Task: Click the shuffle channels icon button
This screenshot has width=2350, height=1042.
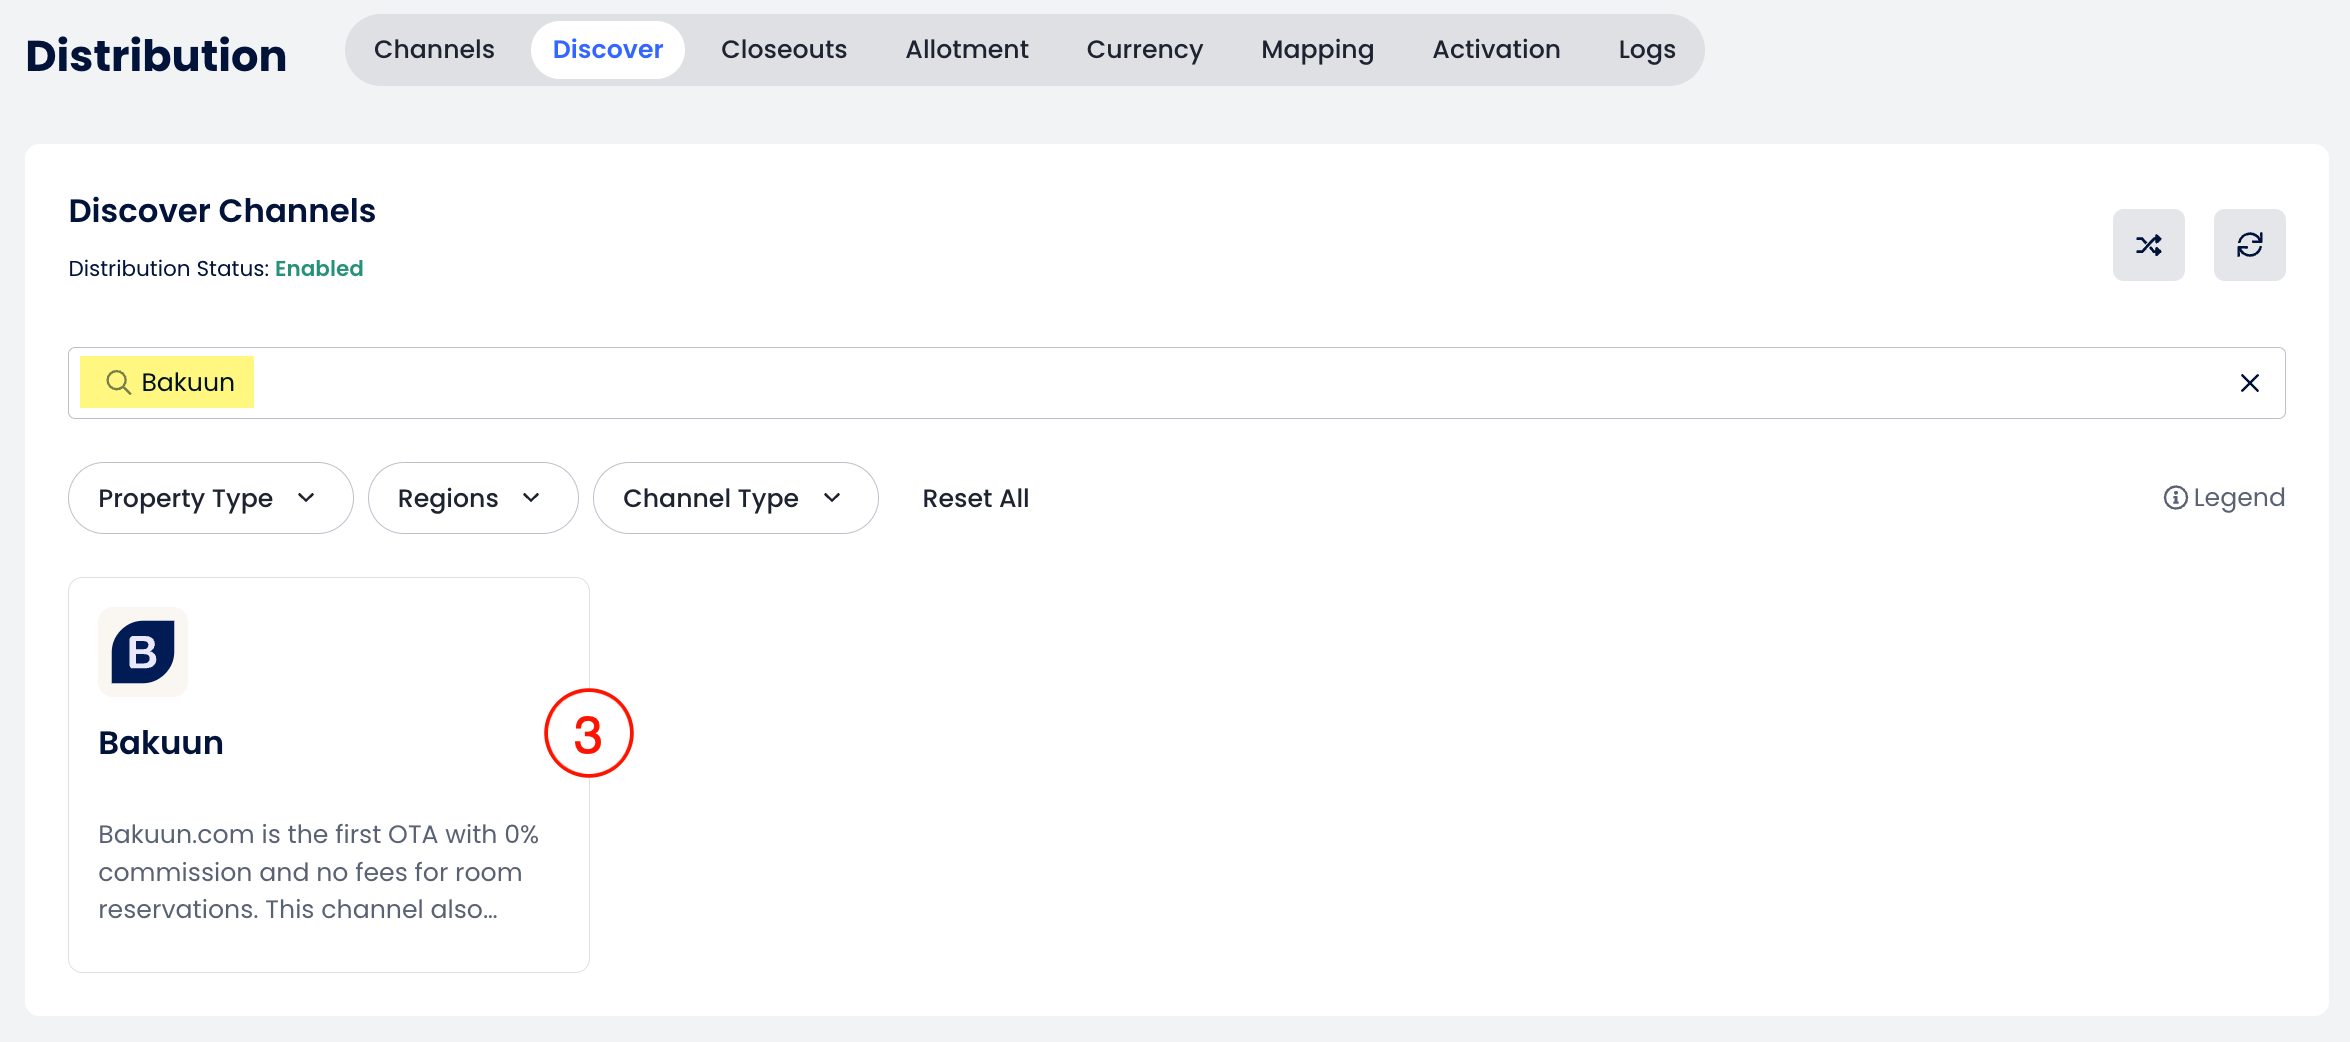Action: [x=2148, y=245]
